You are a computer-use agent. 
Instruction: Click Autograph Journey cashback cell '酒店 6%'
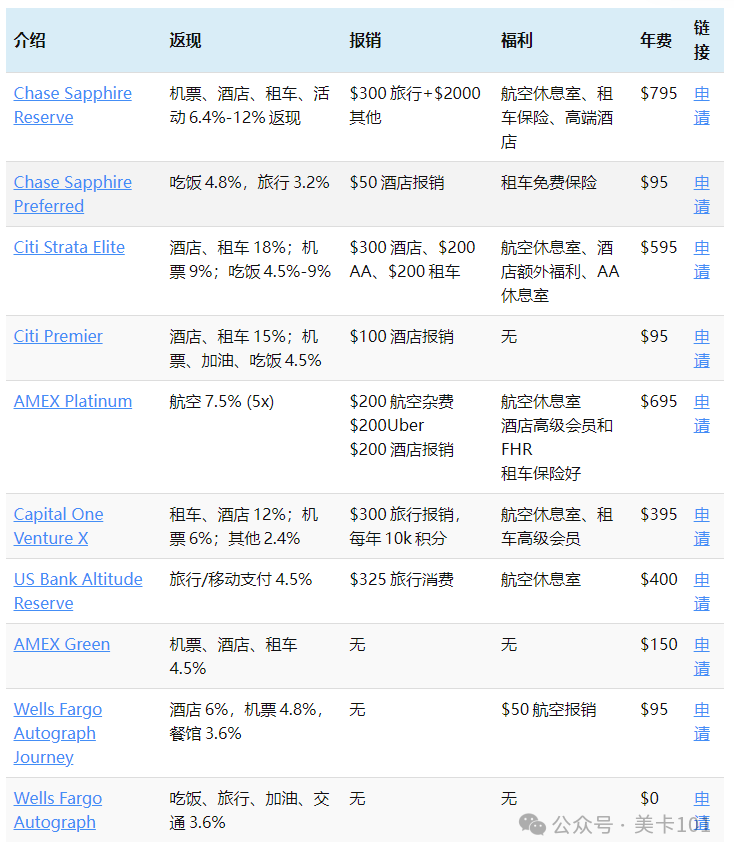pos(246,721)
